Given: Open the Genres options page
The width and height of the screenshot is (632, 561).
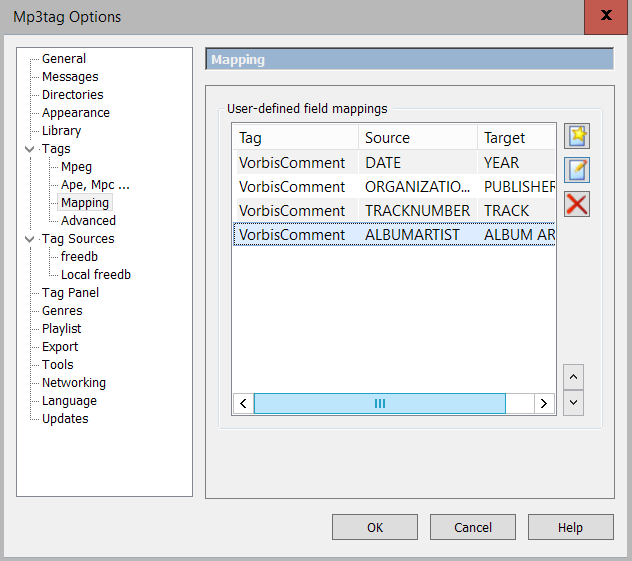Looking at the screenshot, I should 62,311.
